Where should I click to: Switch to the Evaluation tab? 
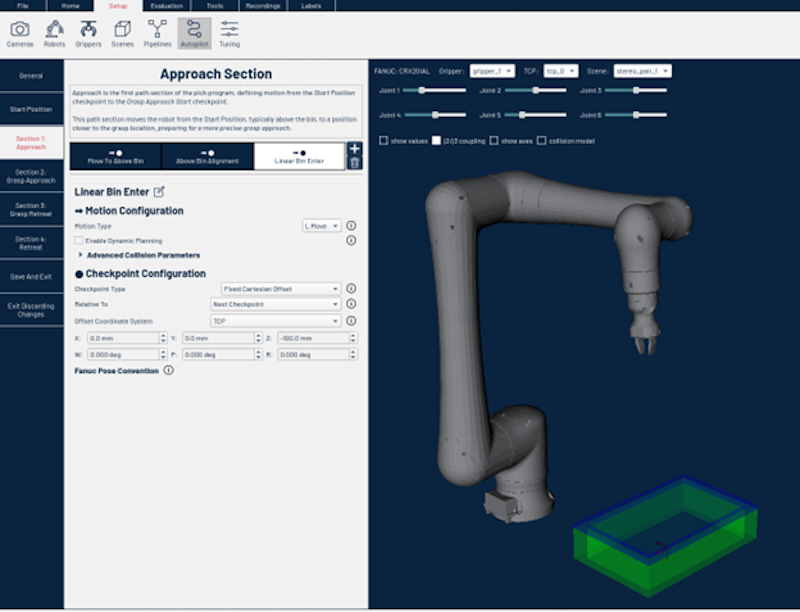tap(167, 5)
